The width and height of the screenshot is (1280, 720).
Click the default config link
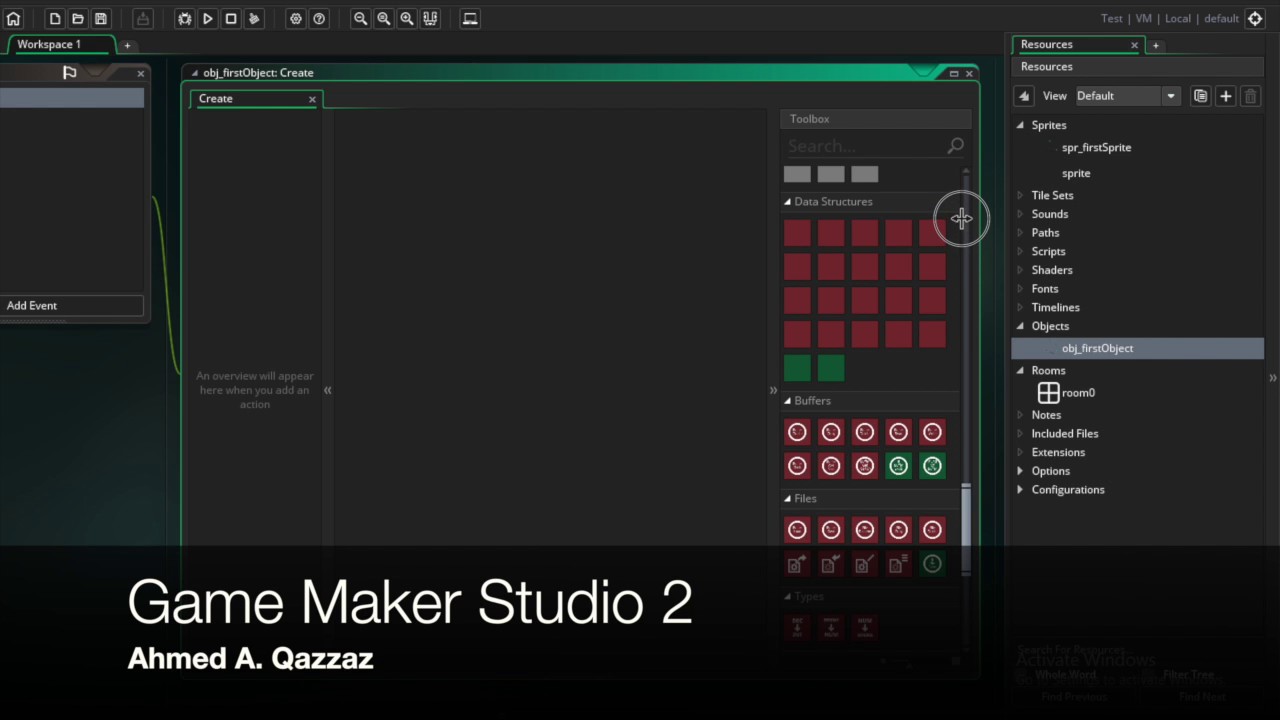(1222, 18)
